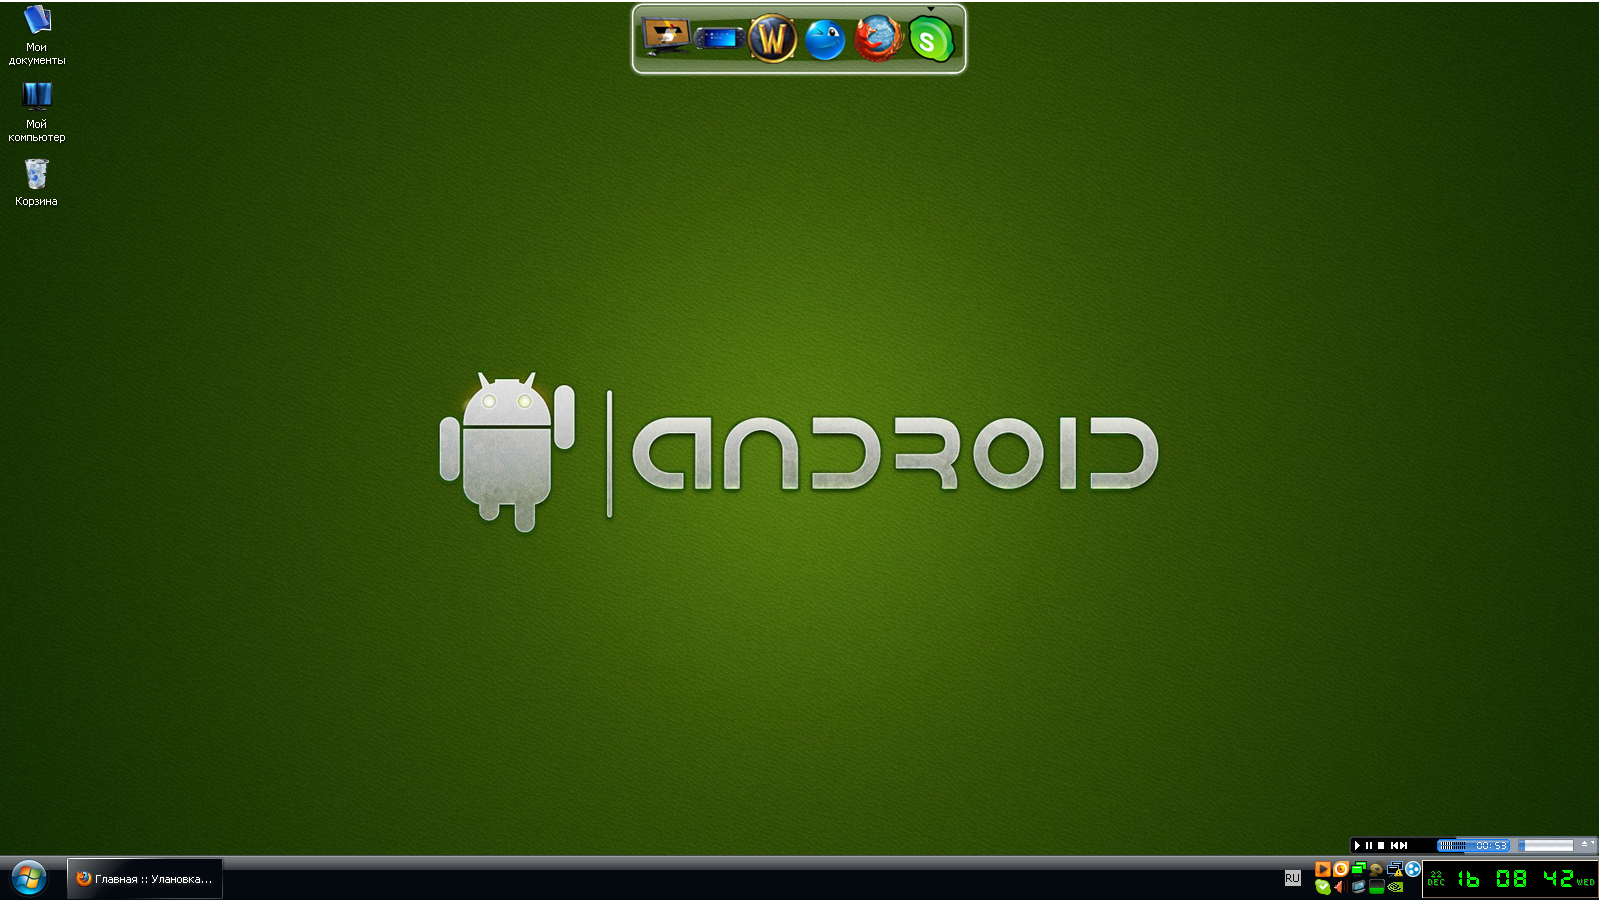Click the network warning tray icon
Screen dimensions: 1600x900
pos(1395,869)
